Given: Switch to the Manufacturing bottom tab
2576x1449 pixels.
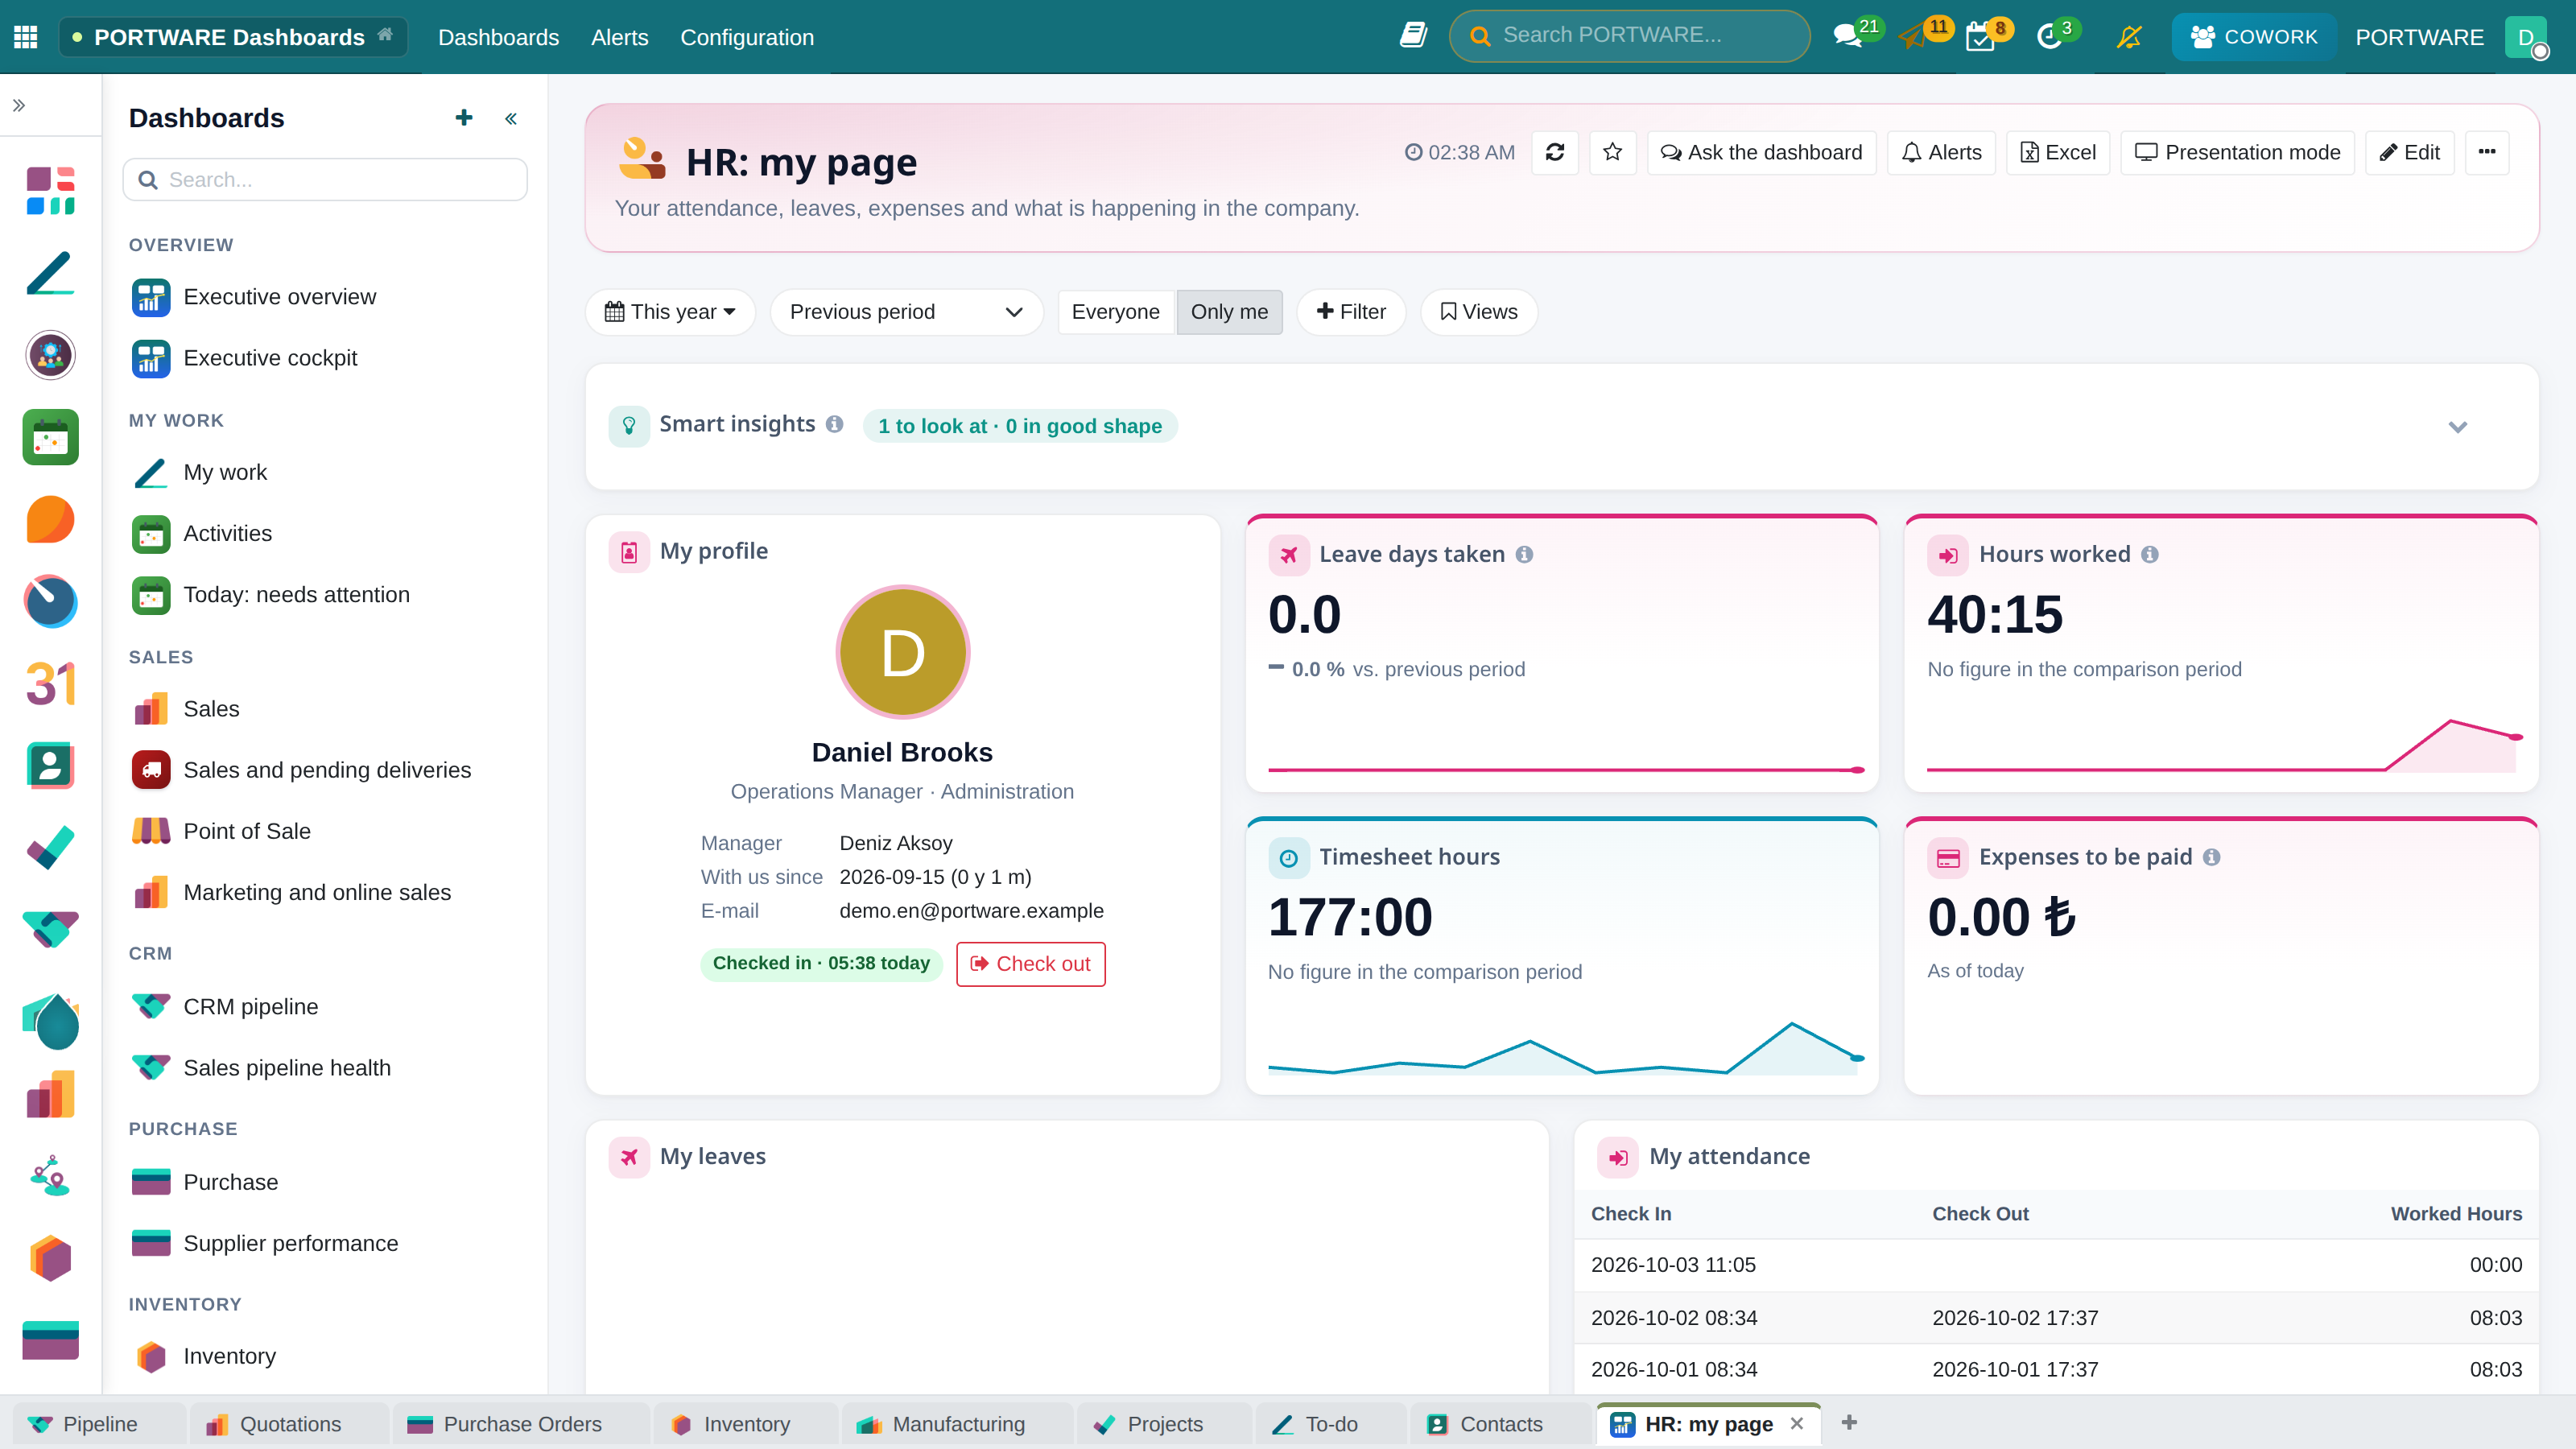Looking at the screenshot, I should point(957,1424).
